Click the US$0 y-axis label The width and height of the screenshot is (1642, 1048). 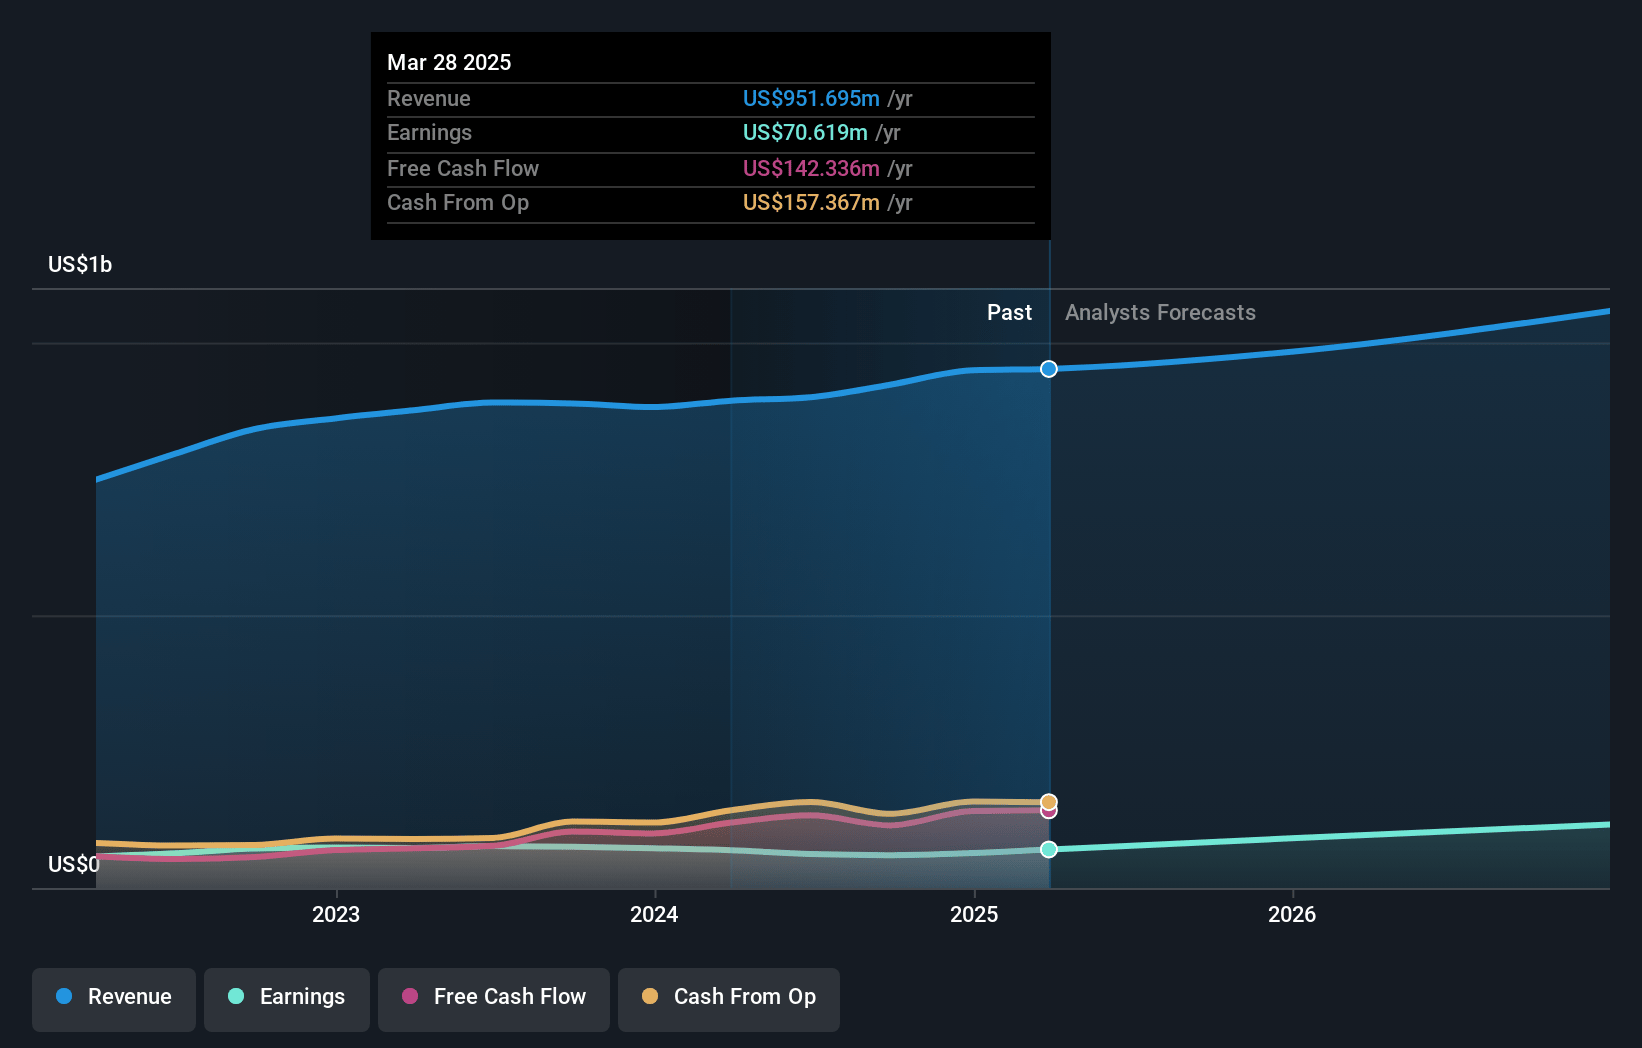pos(74,864)
